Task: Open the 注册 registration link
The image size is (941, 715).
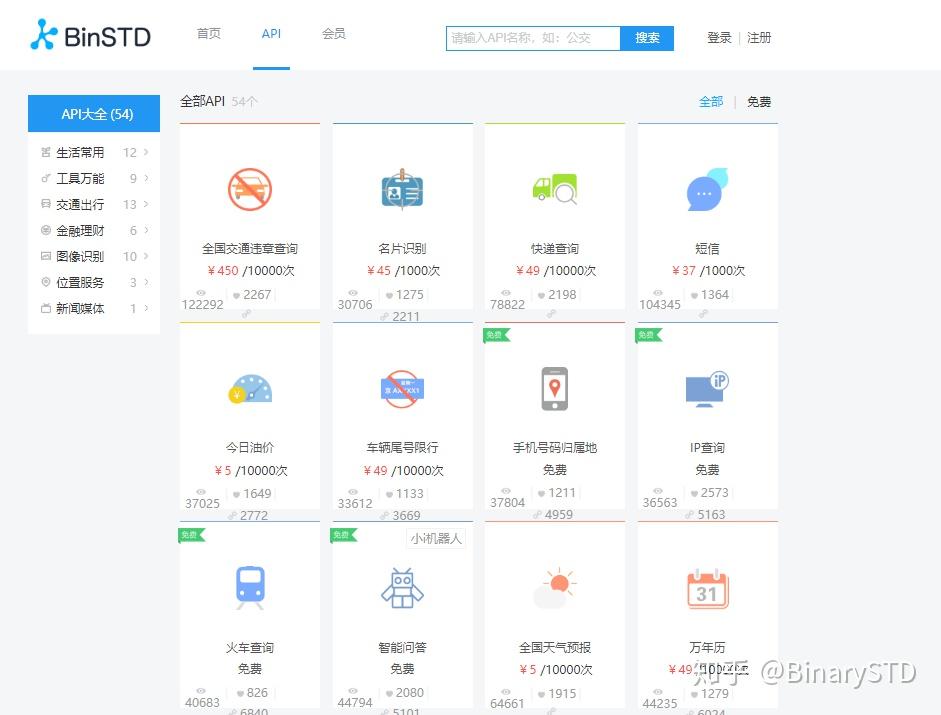Action: [759, 37]
